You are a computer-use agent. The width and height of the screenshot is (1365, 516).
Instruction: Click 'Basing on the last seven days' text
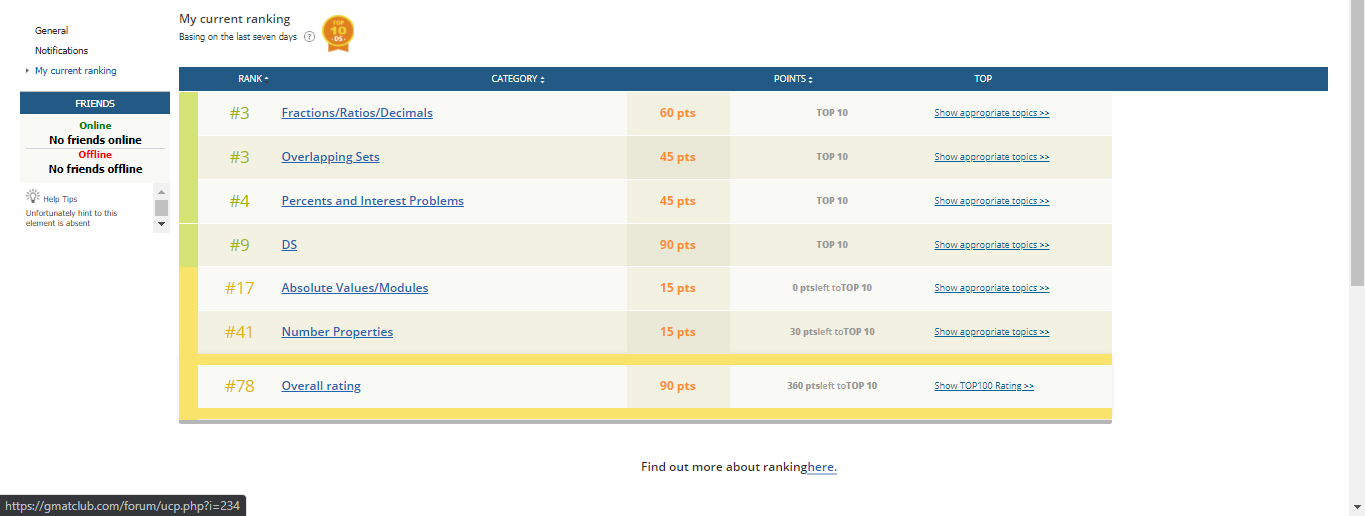coord(238,37)
